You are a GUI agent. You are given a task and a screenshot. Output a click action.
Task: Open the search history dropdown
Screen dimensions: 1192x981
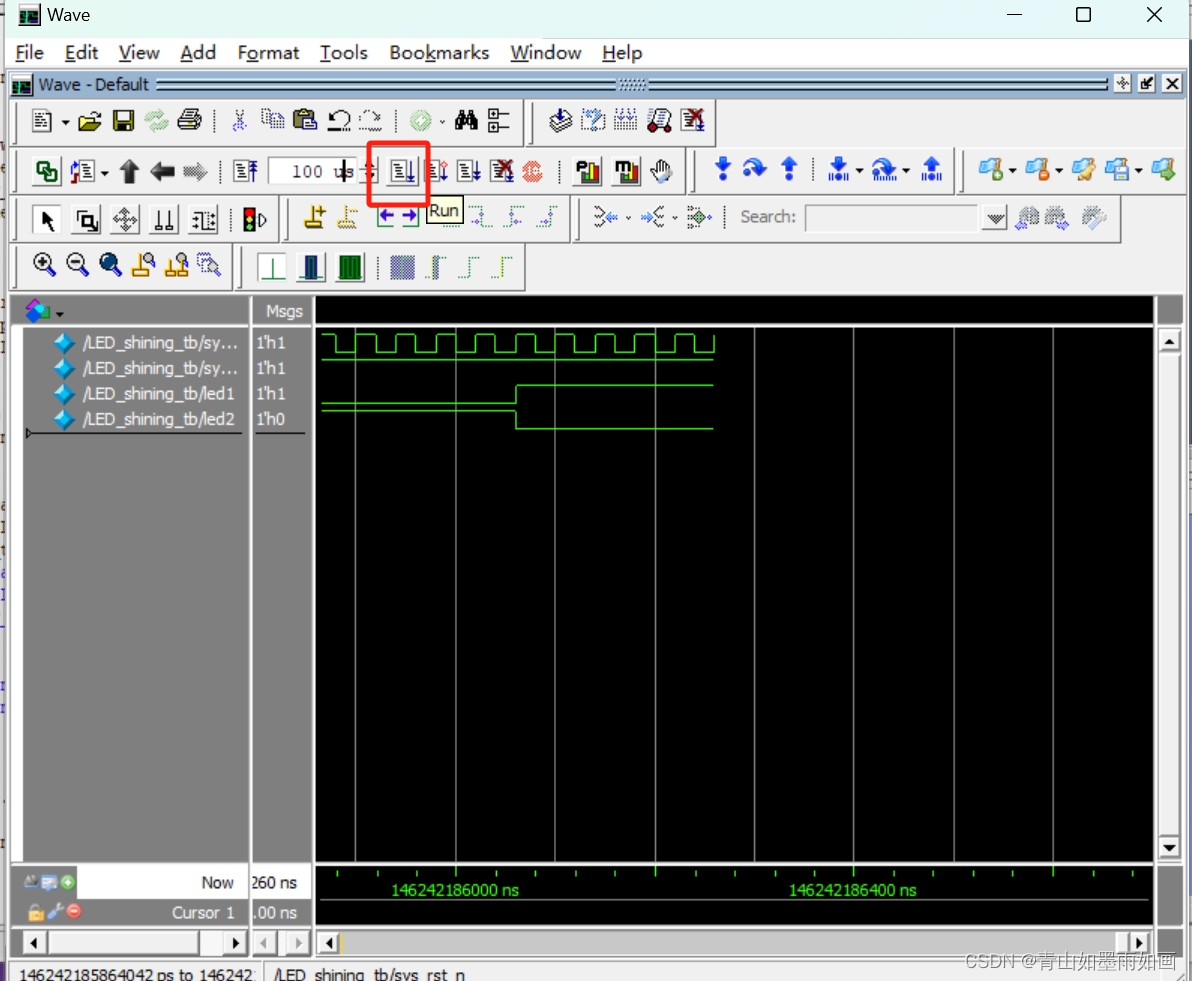[994, 217]
